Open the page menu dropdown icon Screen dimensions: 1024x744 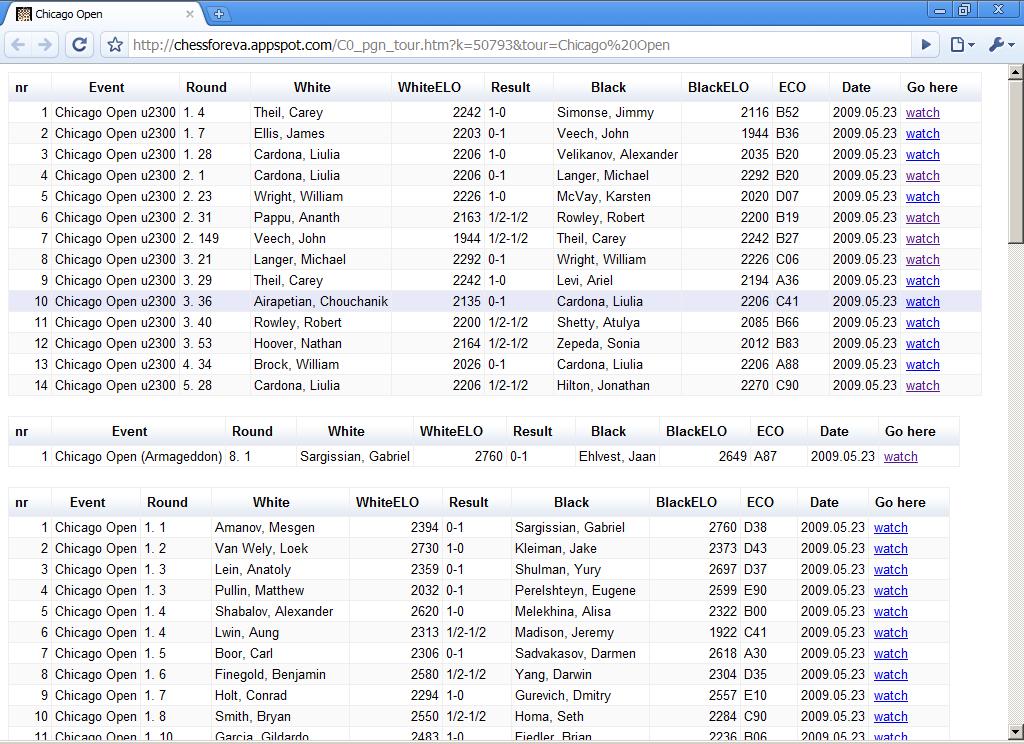(x=962, y=45)
